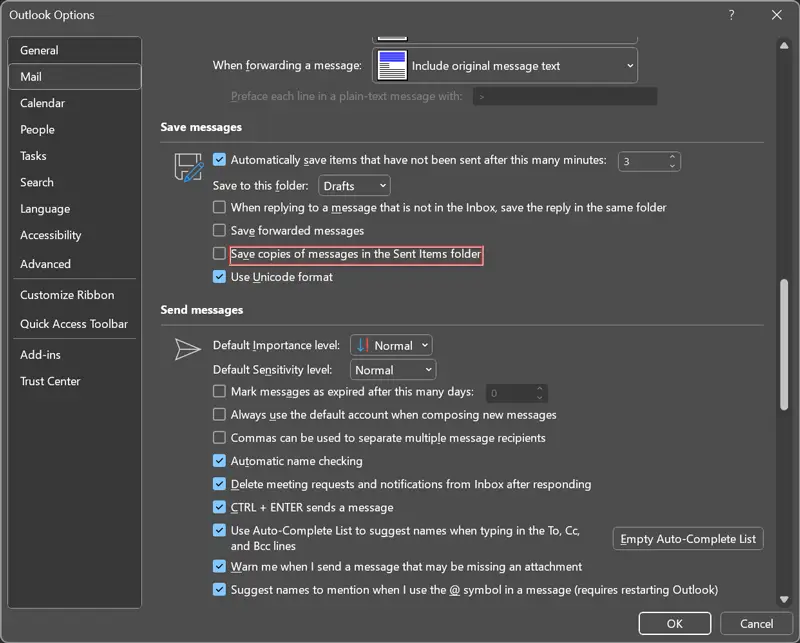Click the vertical scrollbar thumb

(783, 344)
